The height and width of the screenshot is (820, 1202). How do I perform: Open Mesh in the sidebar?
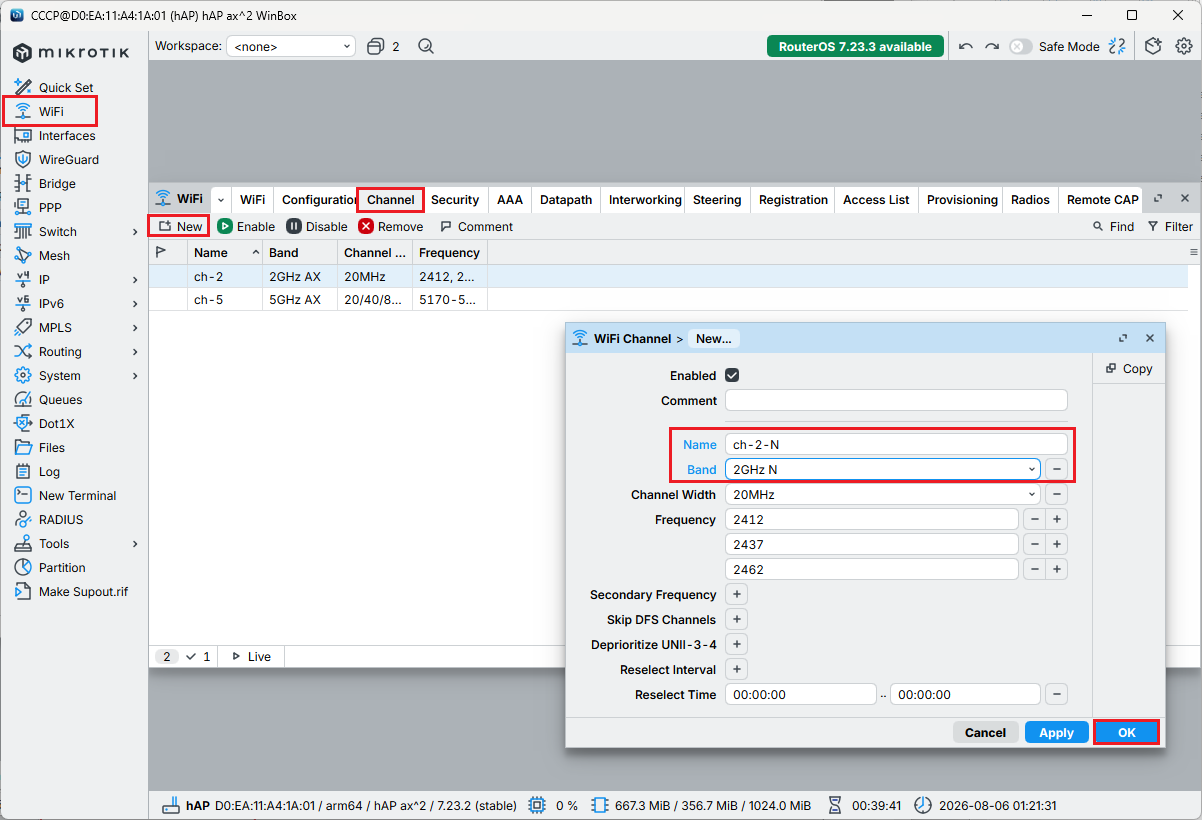(x=43, y=255)
